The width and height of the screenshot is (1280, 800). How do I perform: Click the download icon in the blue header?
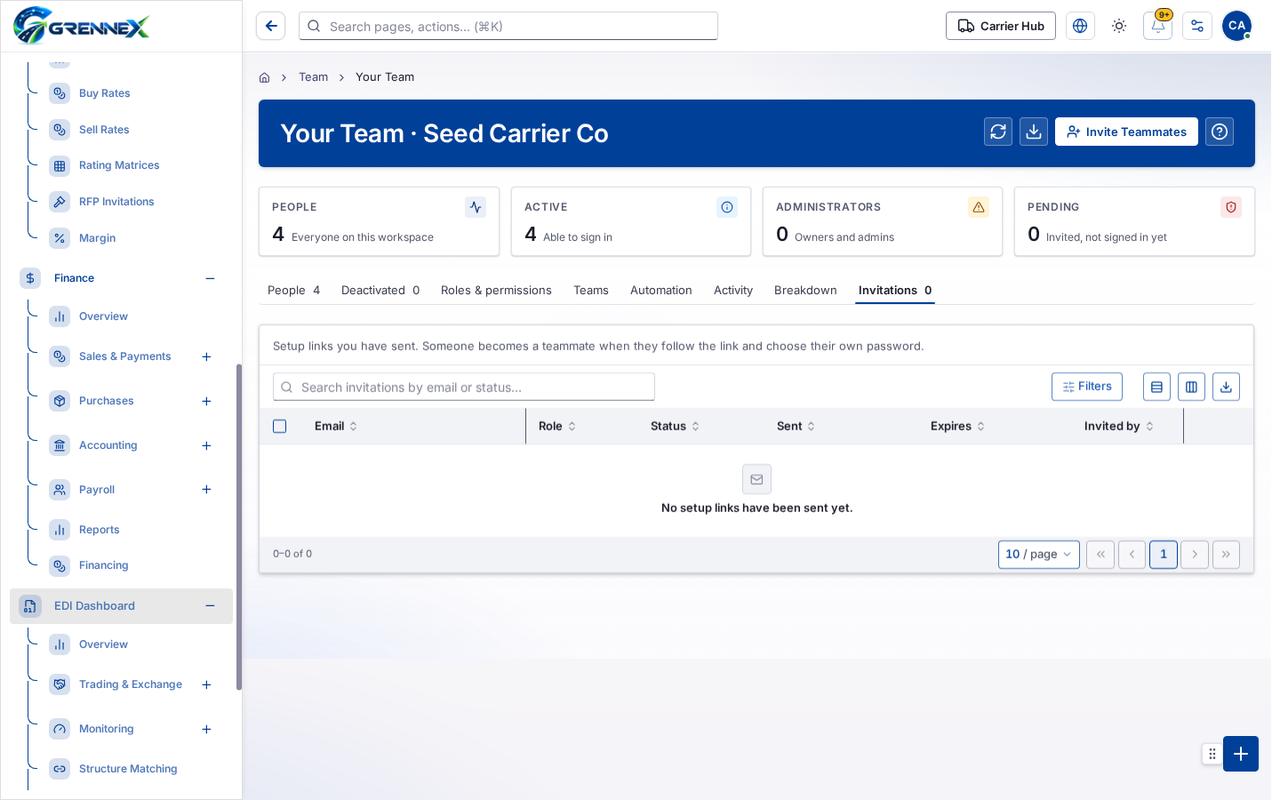1034,132
